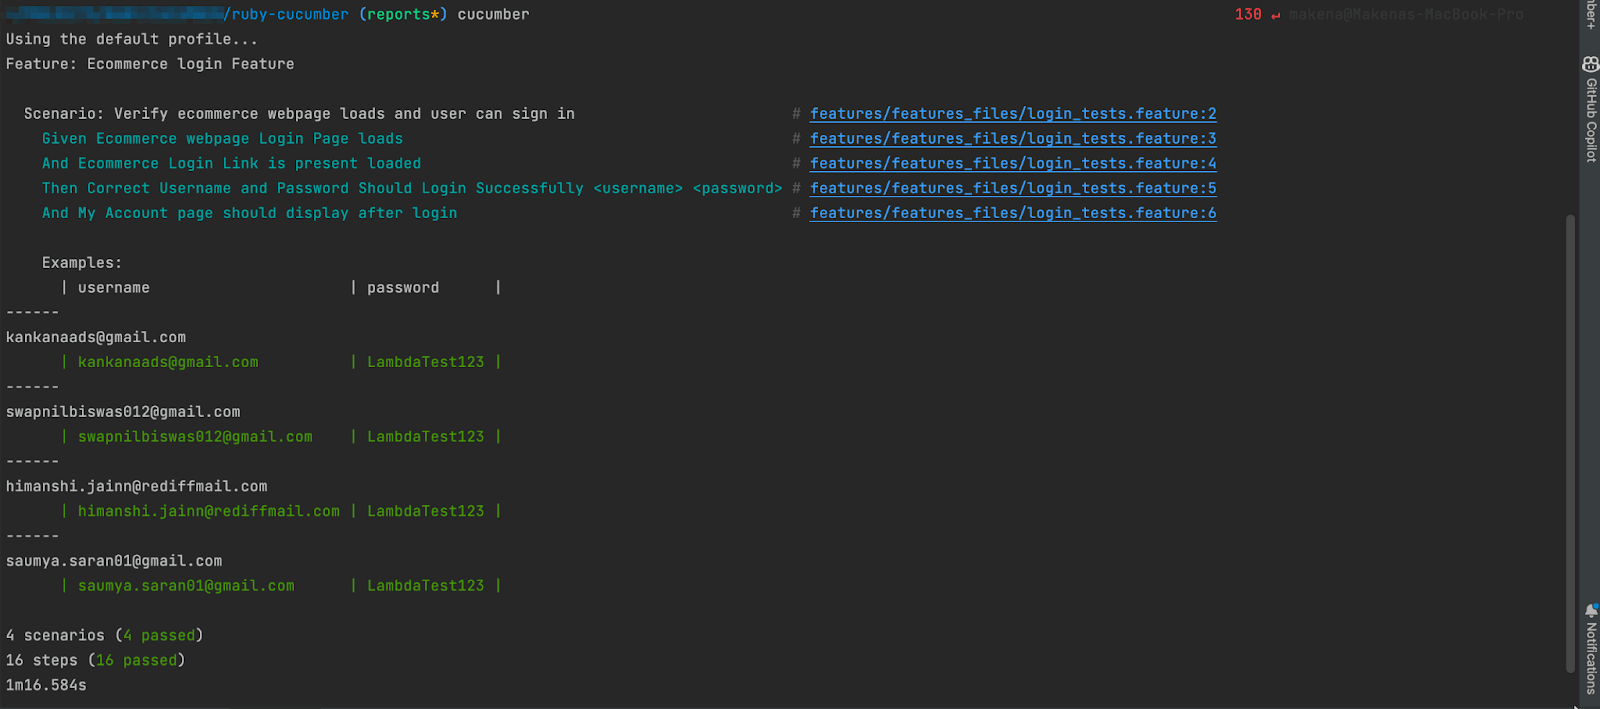Screen dimensions: 1600x709
Task: Click the 'username' Examples column header
Action: pyautogui.click(x=114, y=288)
